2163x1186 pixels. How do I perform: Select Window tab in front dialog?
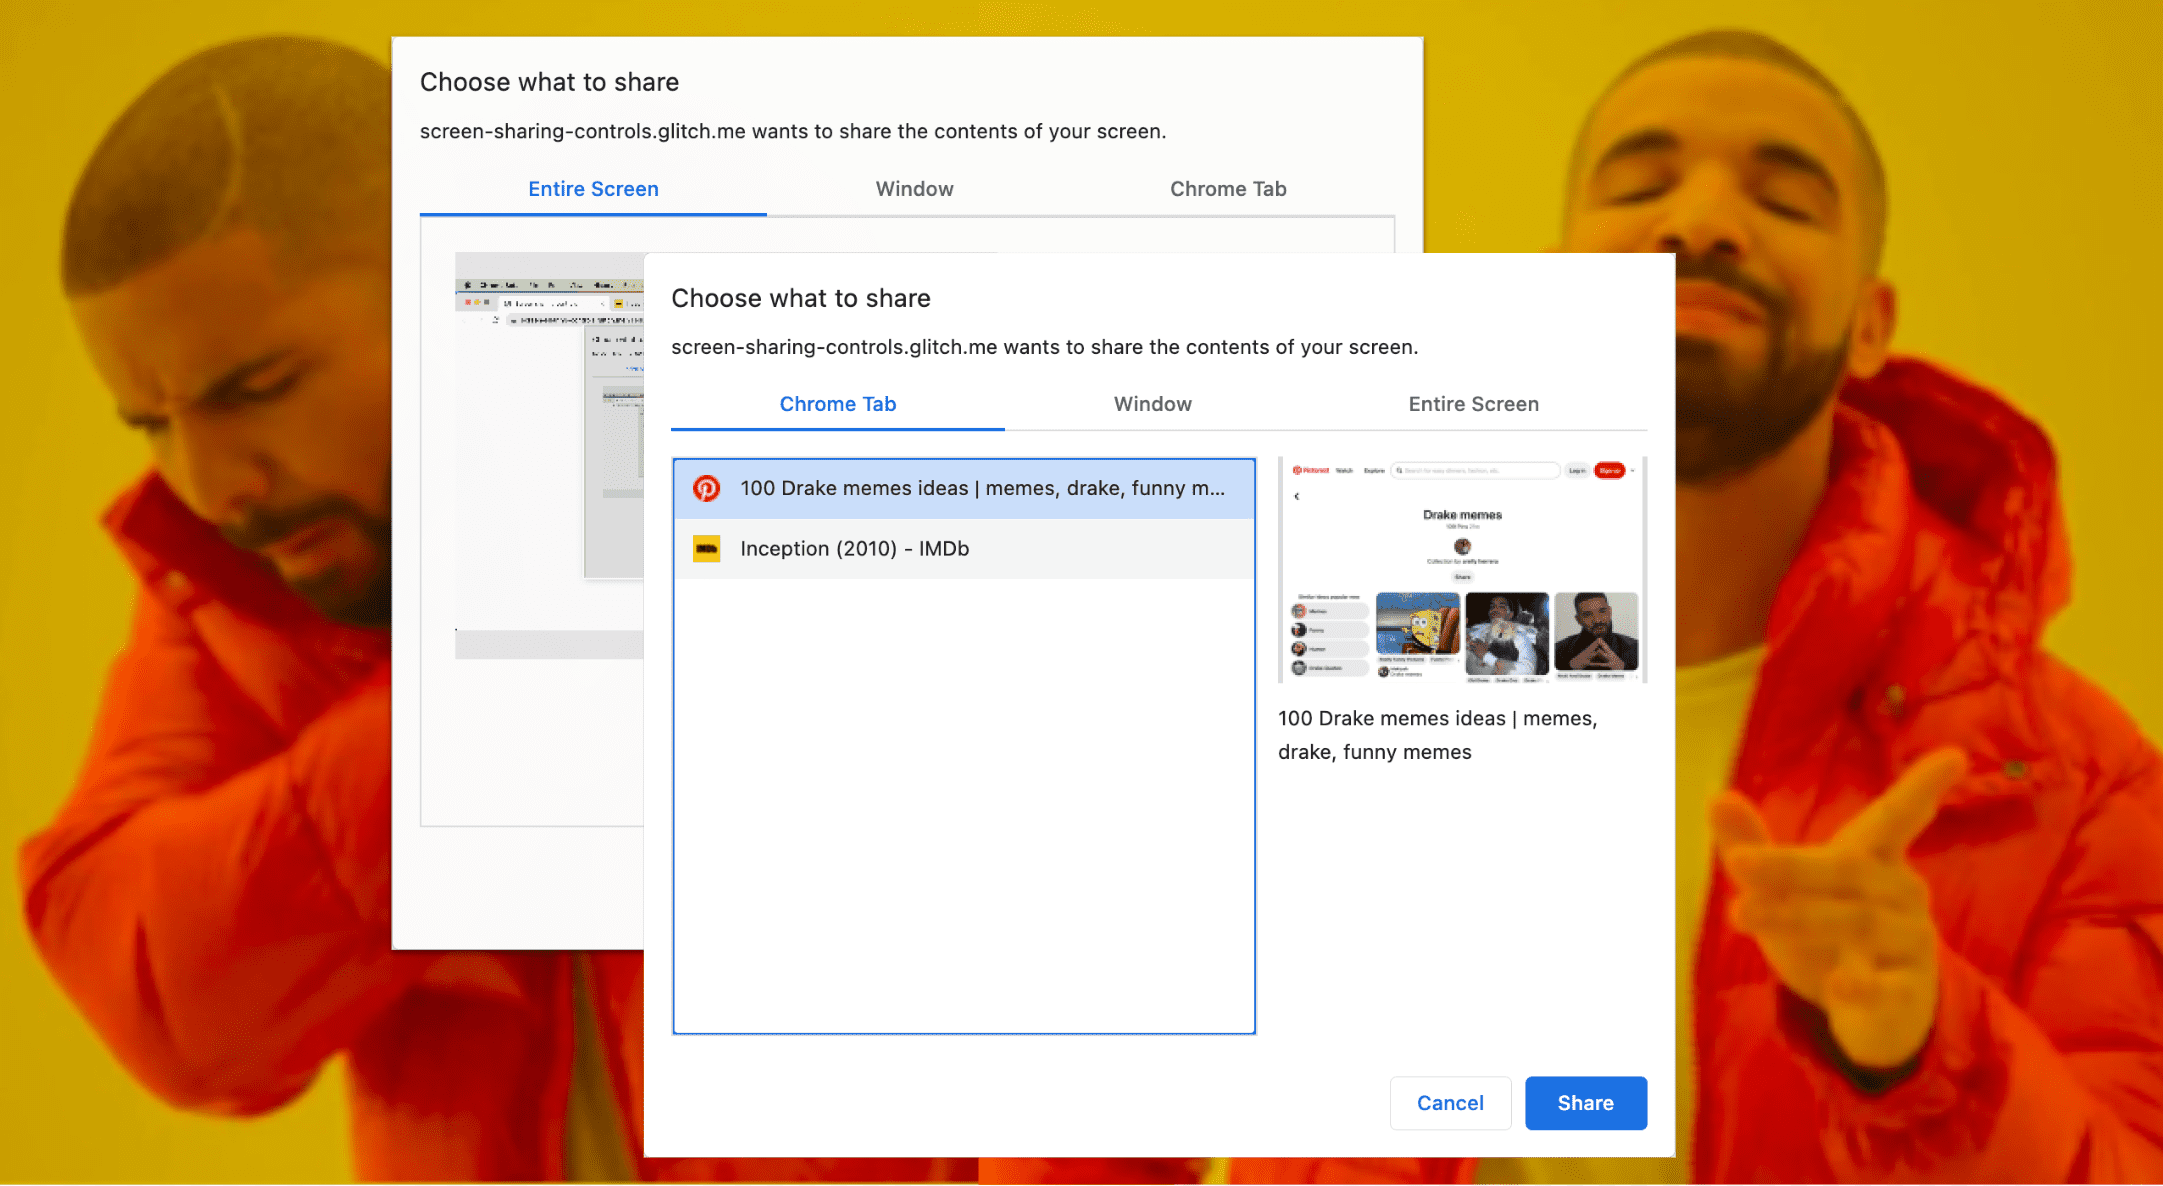pyautogui.click(x=1152, y=405)
